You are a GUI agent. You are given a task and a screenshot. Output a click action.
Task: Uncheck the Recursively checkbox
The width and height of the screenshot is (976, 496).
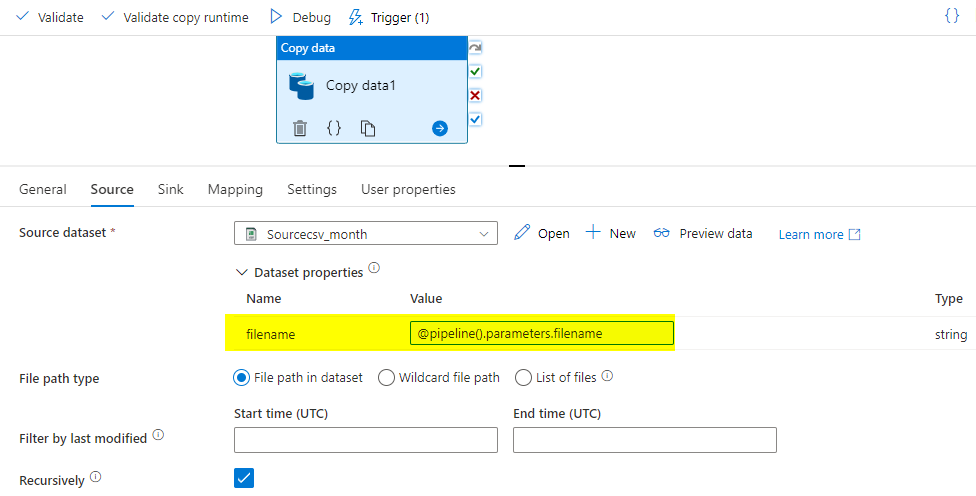tap(244, 478)
